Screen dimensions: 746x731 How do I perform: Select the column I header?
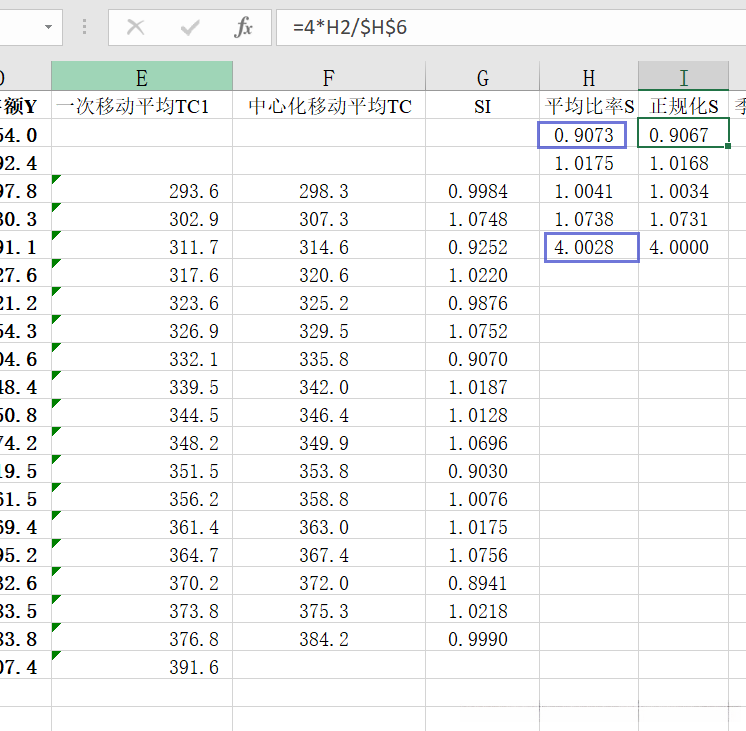point(684,77)
